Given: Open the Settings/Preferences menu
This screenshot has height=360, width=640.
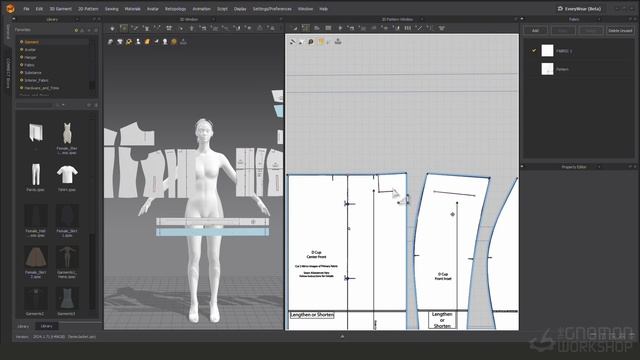Looking at the screenshot, I should tap(272, 9).
